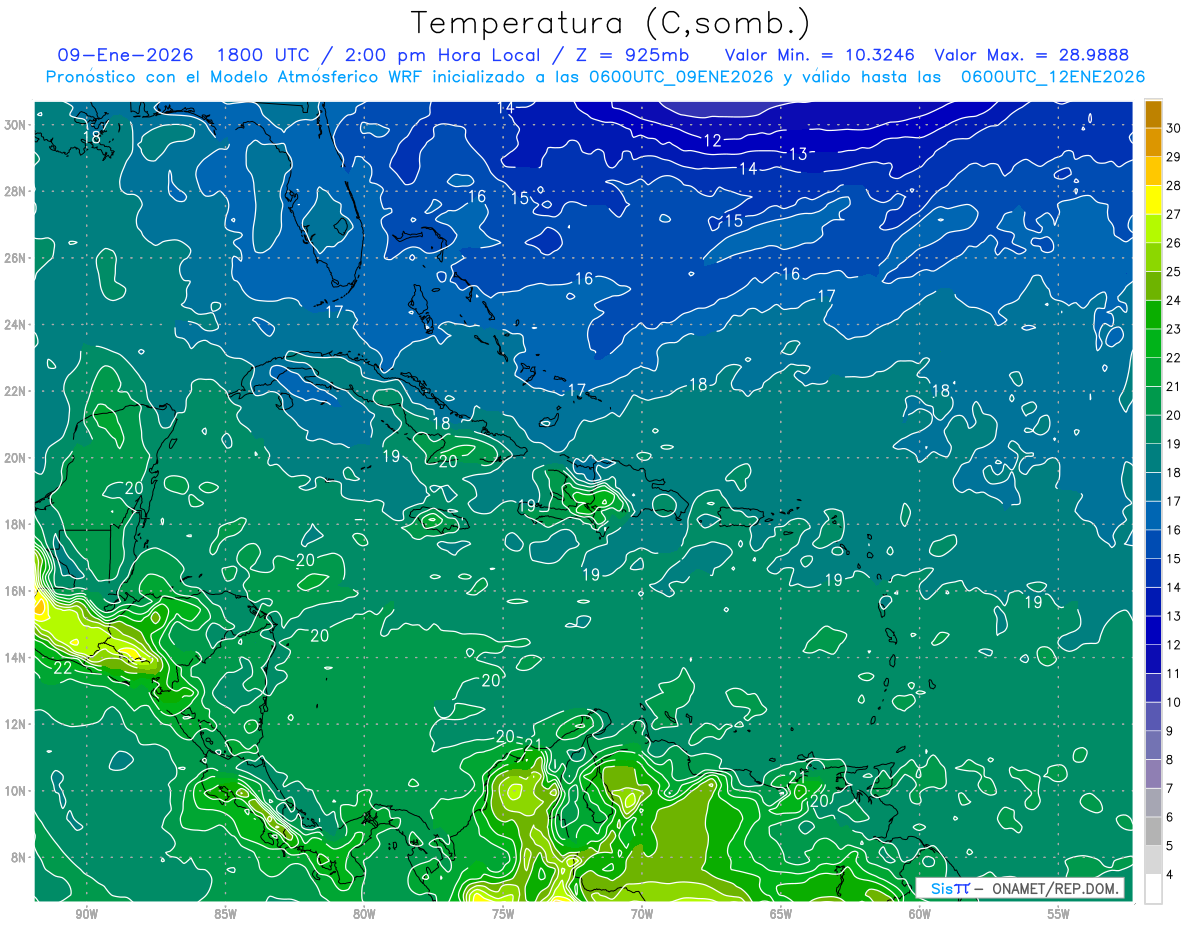Image resolution: width=1200 pixels, height=927 pixels.
Task: Click the color scale label 25
Action: point(1174,272)
